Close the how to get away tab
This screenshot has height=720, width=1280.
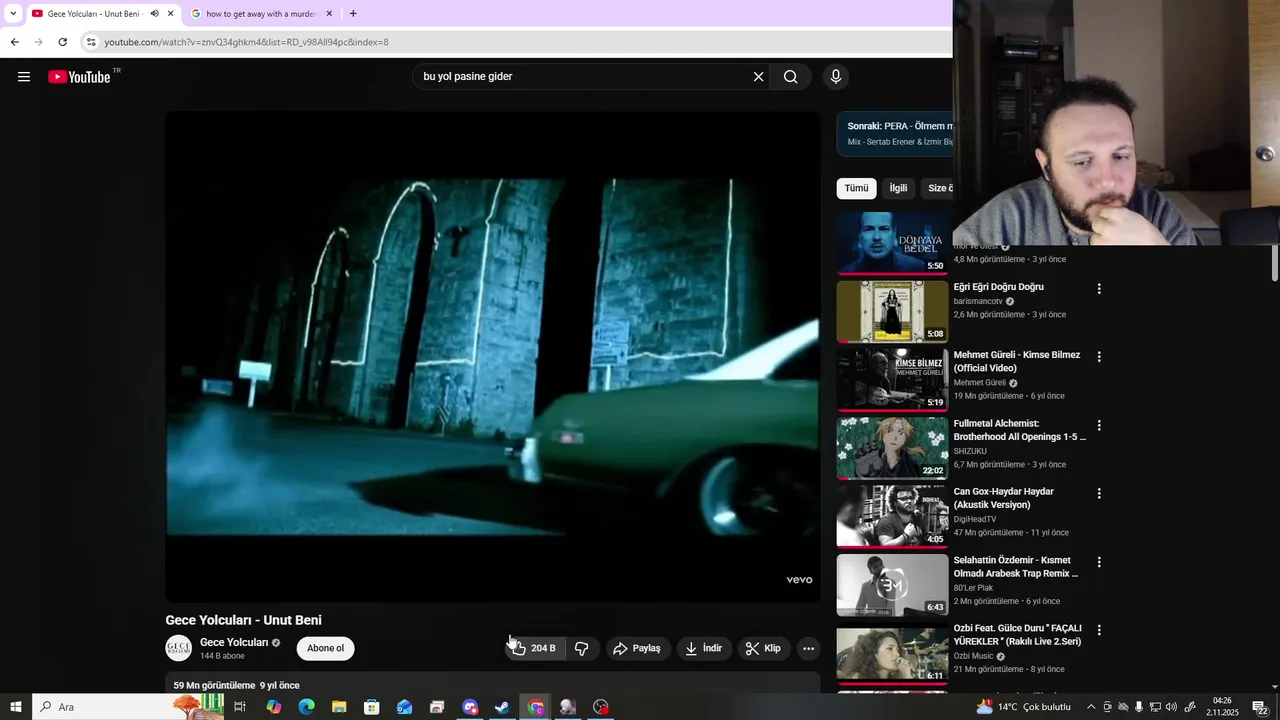click(x=329, y=14)
